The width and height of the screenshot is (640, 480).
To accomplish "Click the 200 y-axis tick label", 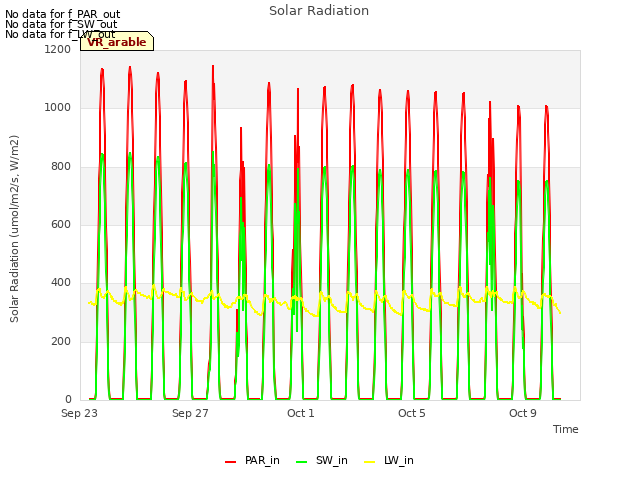I will 61,342.
